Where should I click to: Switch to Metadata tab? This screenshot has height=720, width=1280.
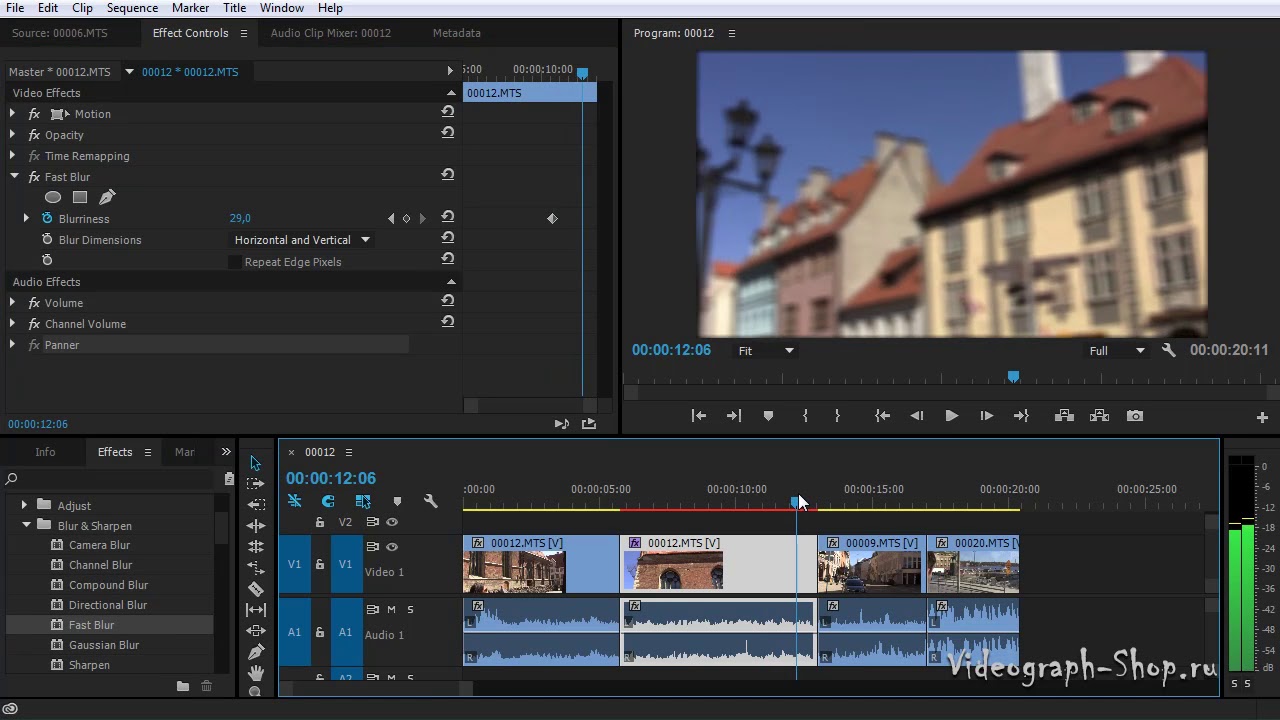click(457, 33)
